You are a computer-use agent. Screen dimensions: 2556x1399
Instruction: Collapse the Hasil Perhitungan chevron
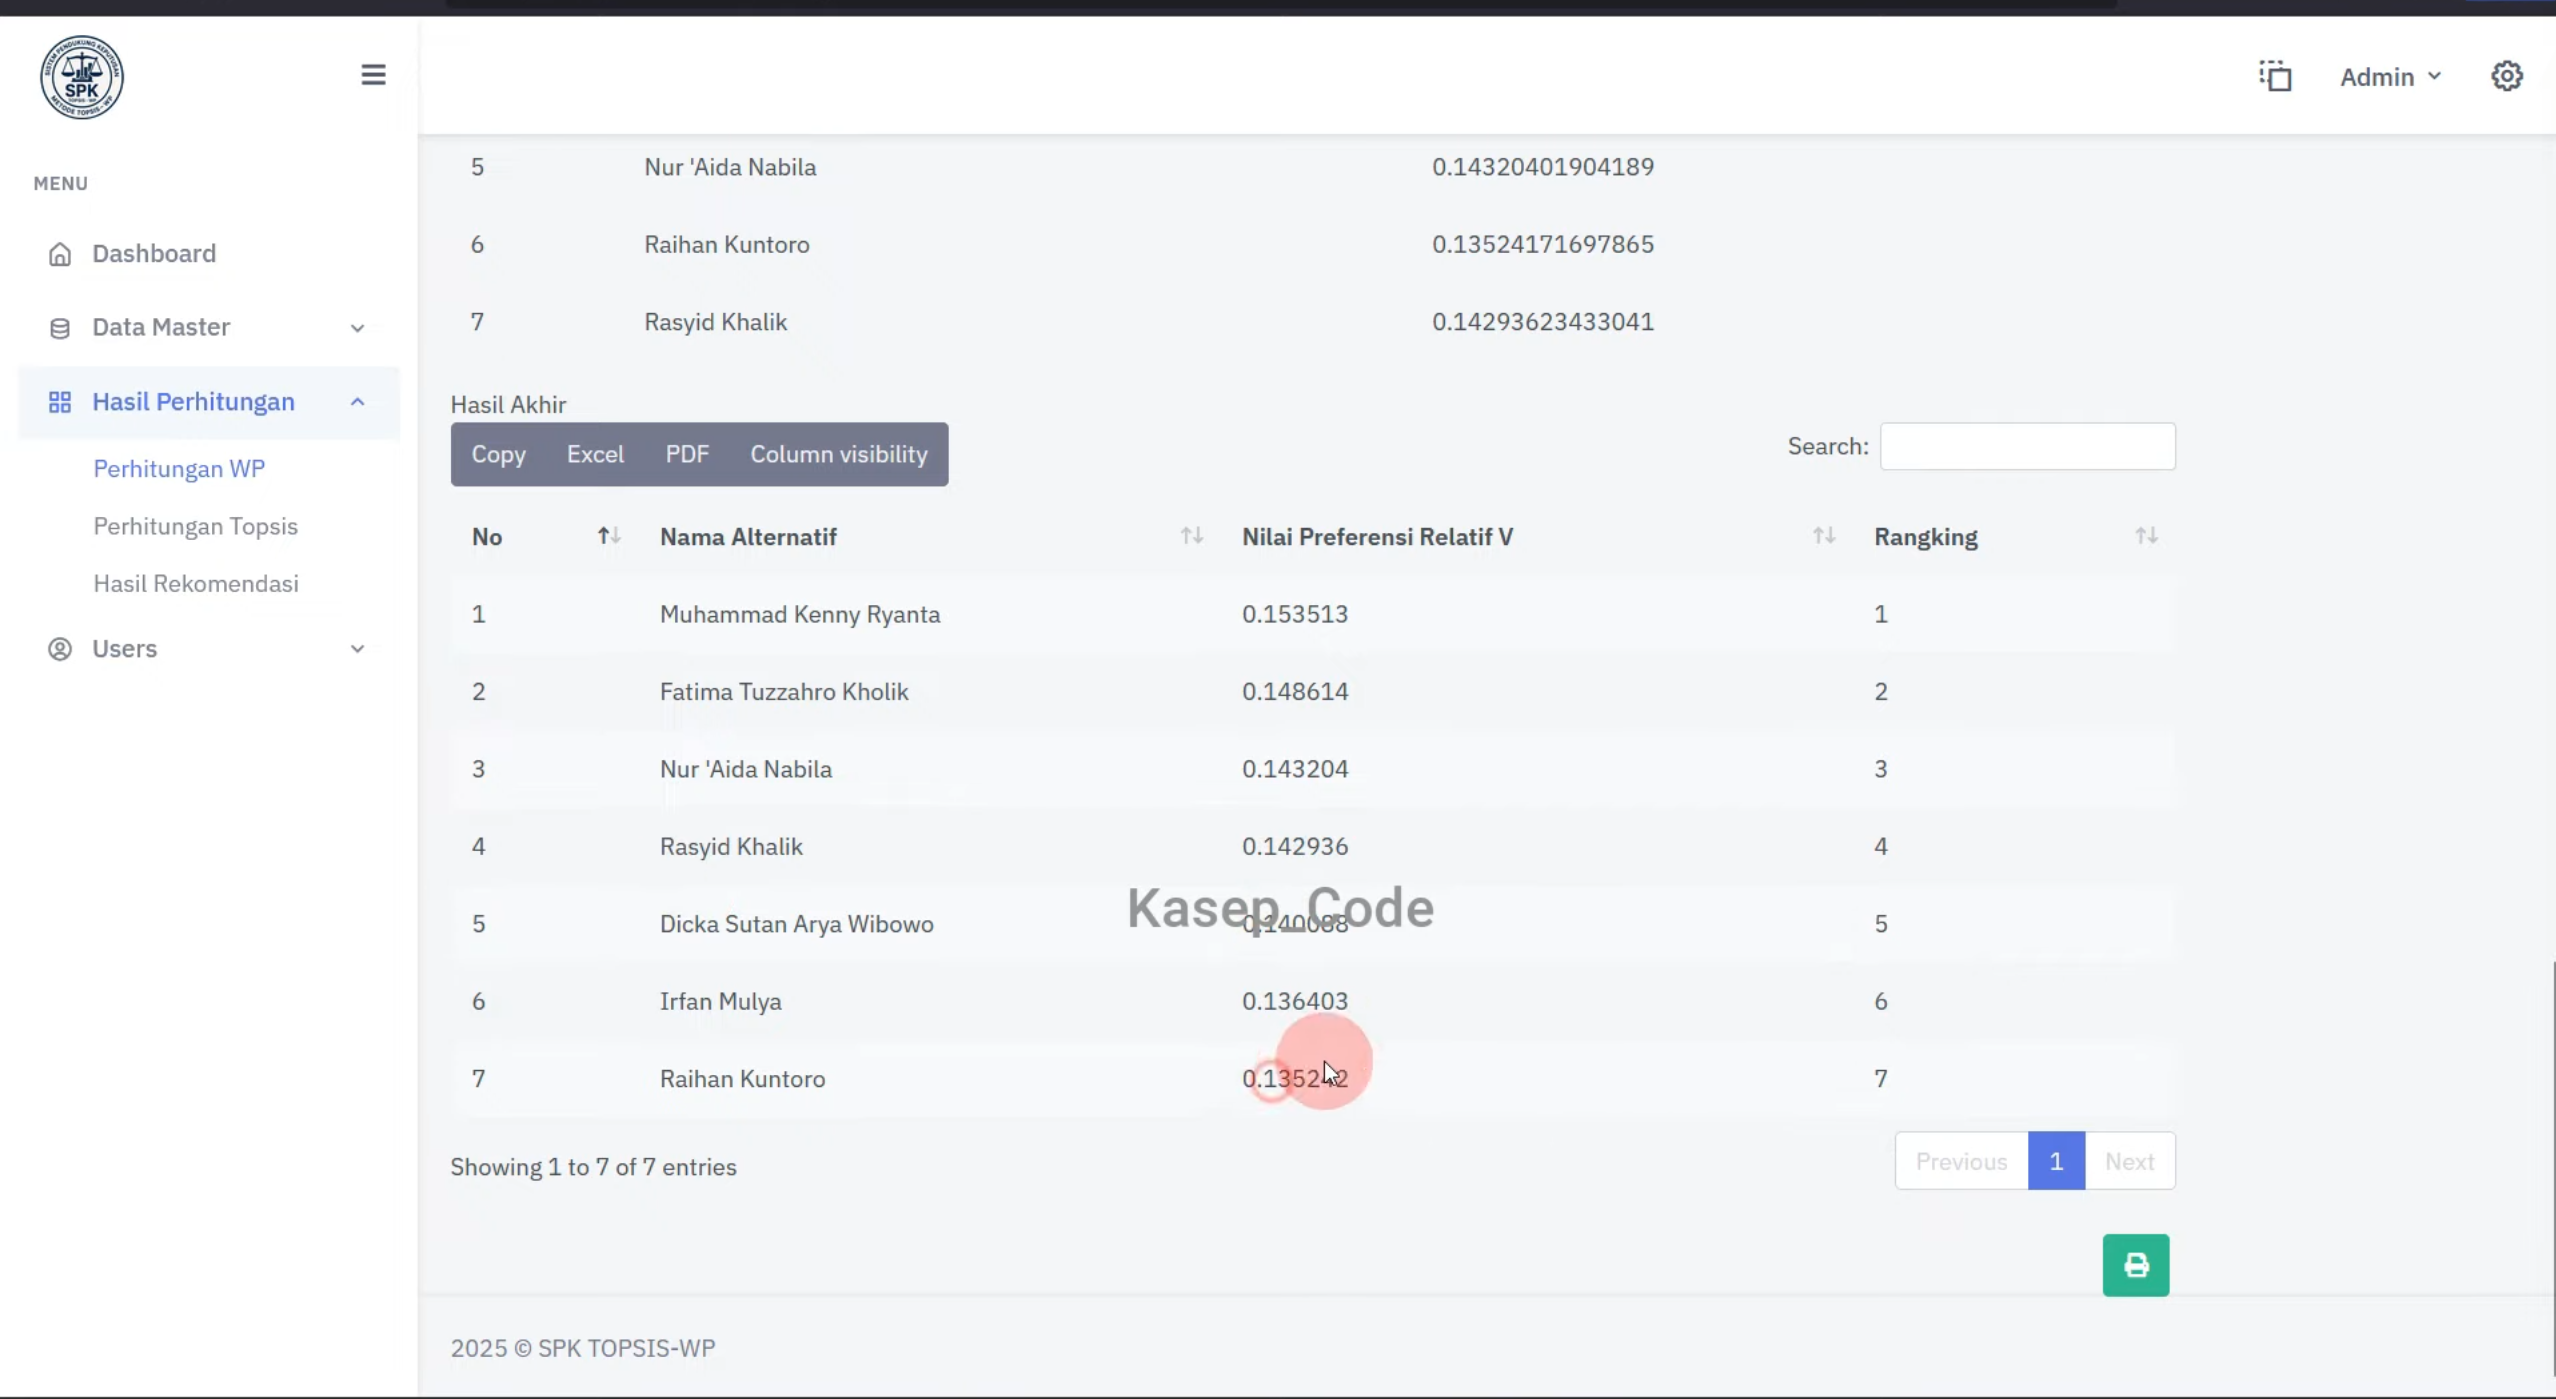(x=357, y=402)
